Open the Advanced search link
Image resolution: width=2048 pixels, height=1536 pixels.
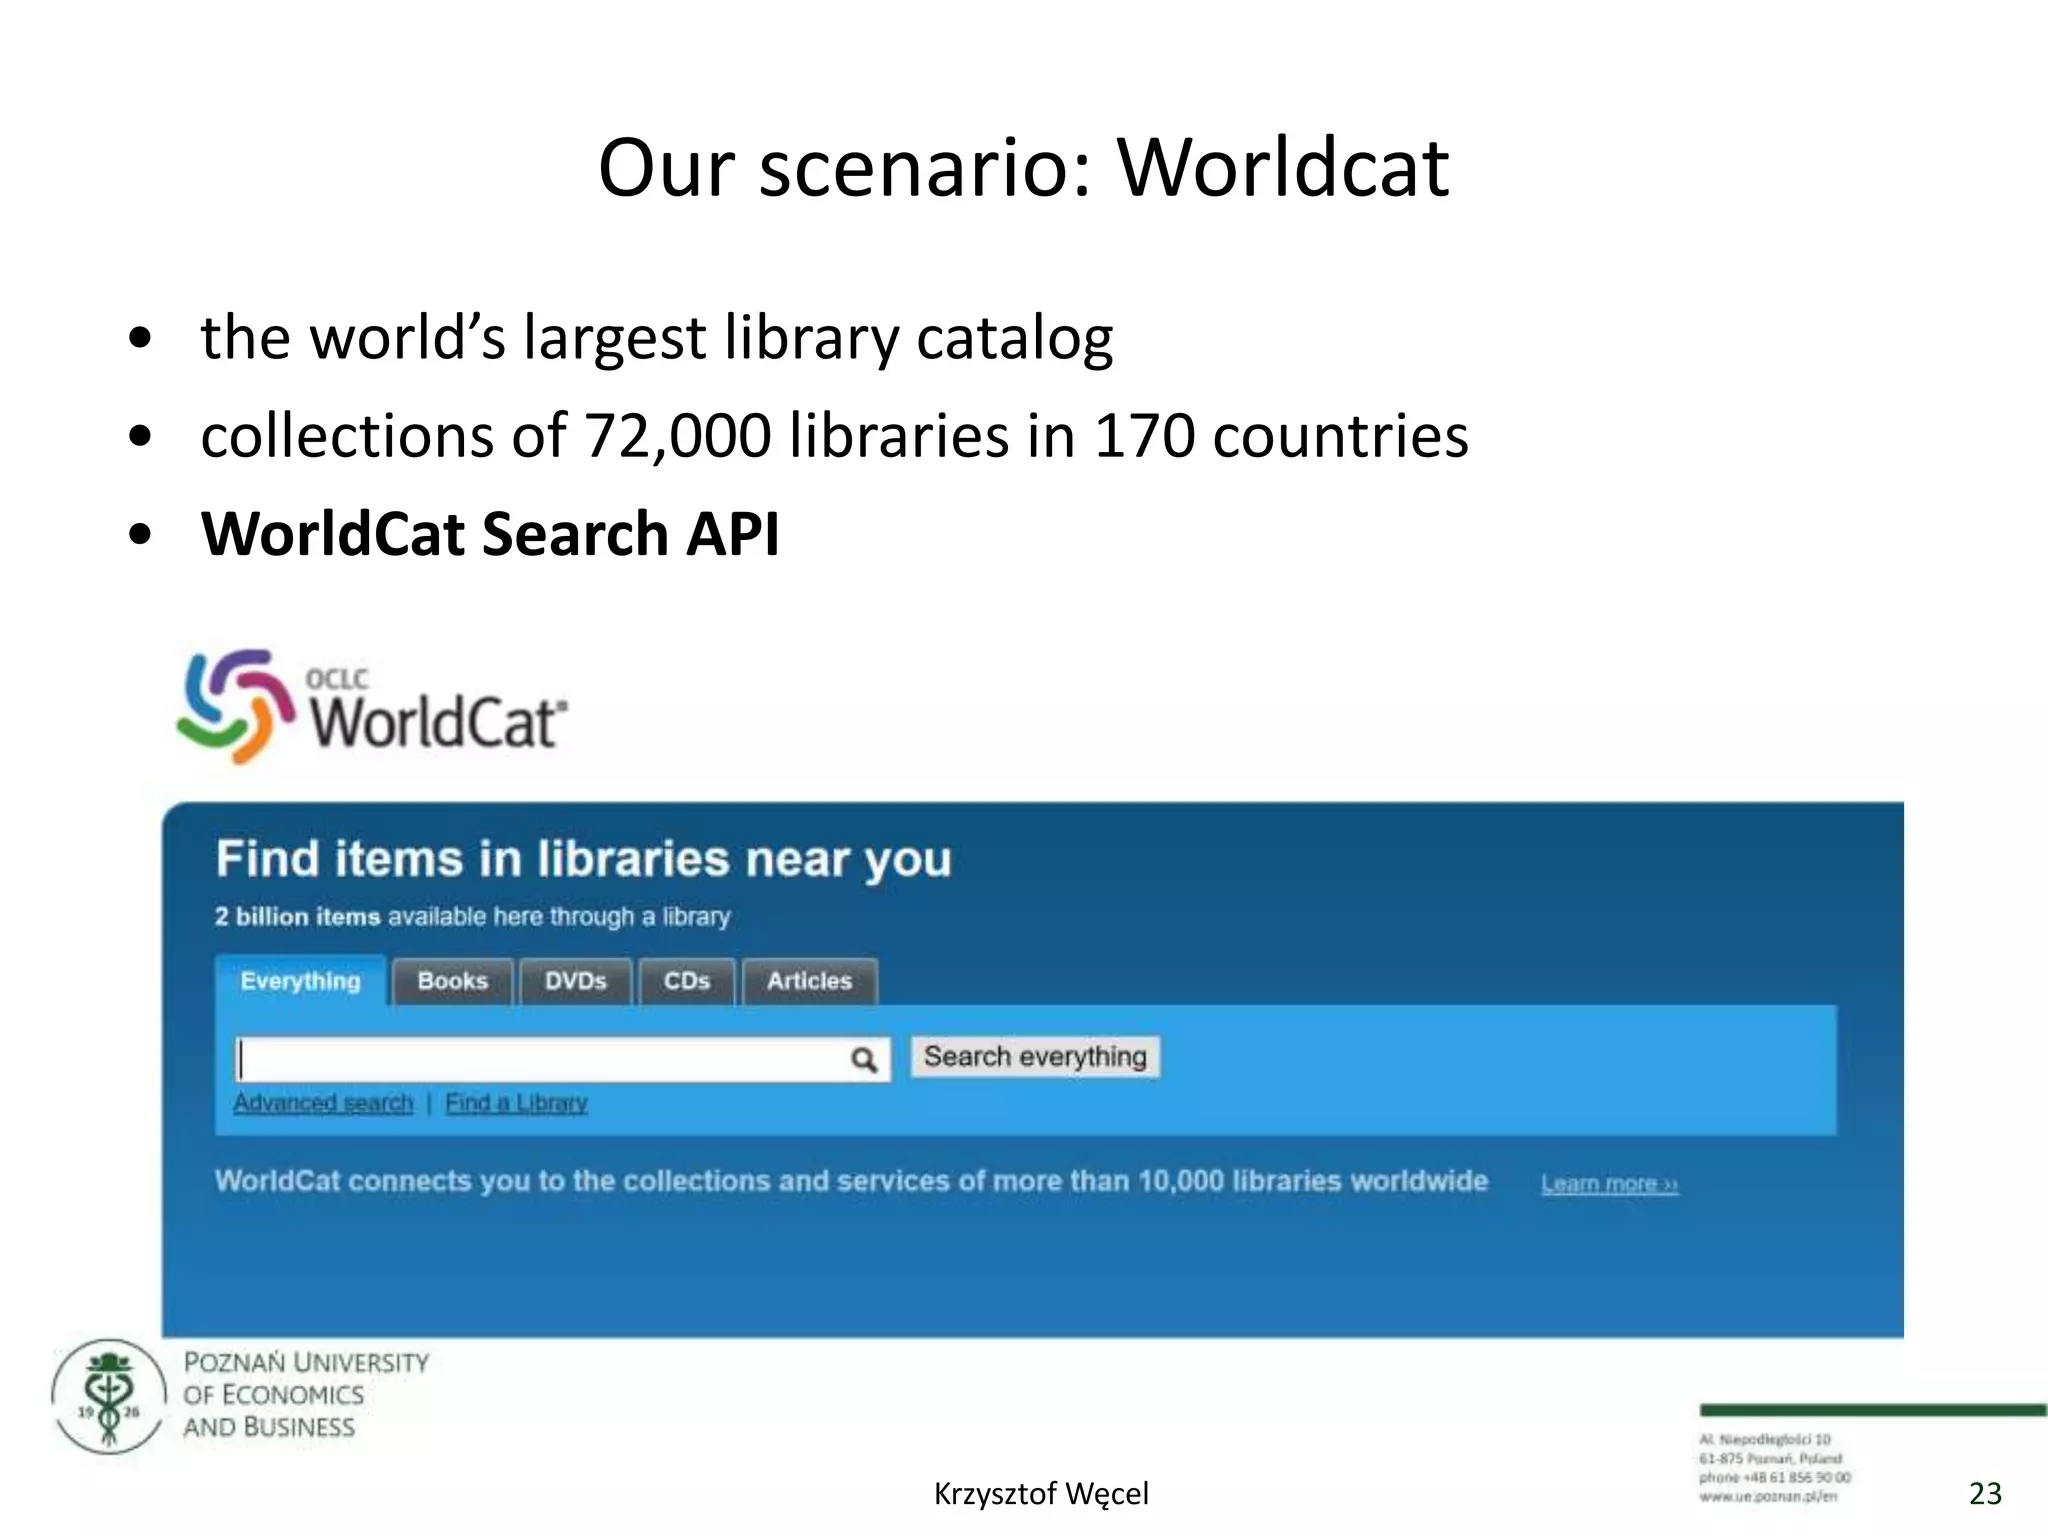point(323,1103)
